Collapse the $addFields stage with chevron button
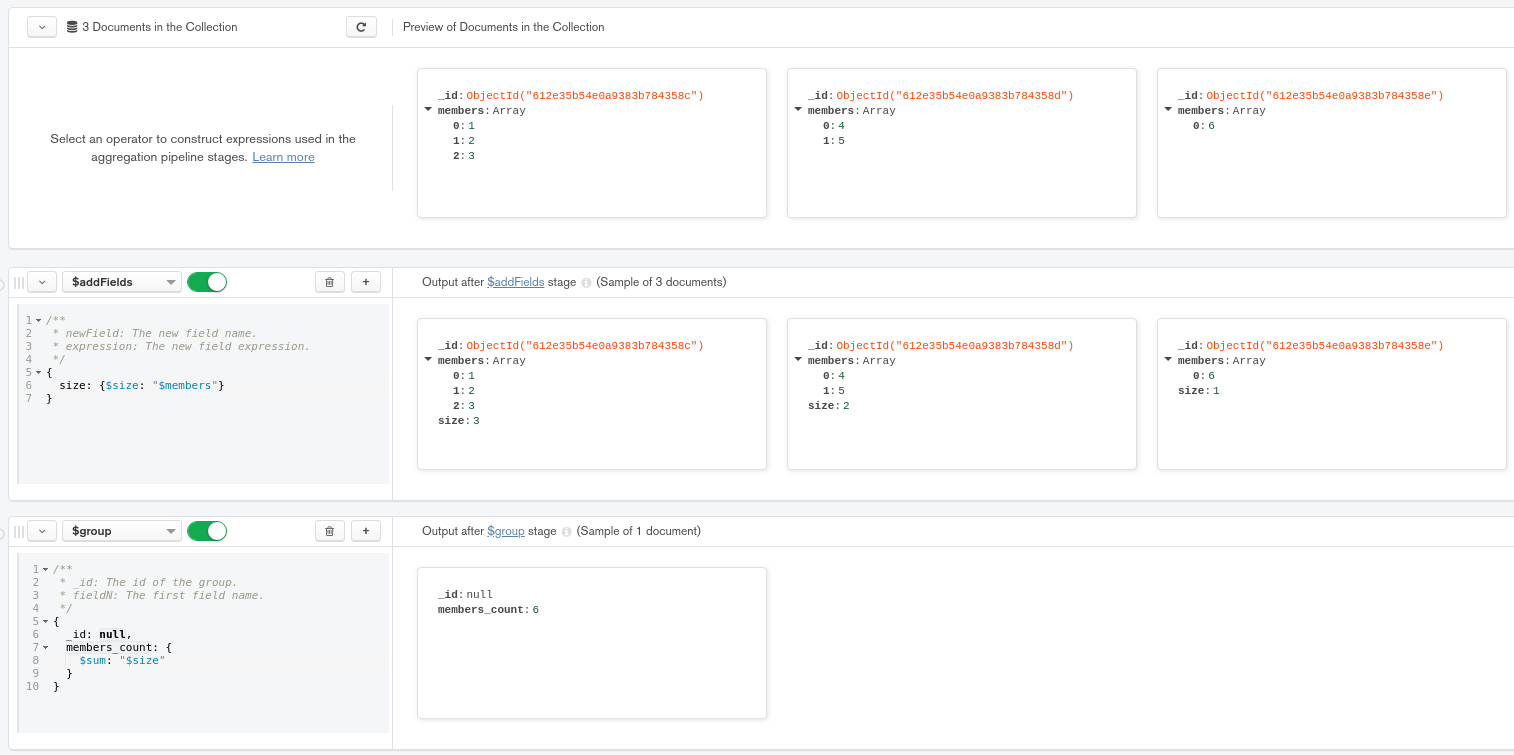 click(42, 282)
